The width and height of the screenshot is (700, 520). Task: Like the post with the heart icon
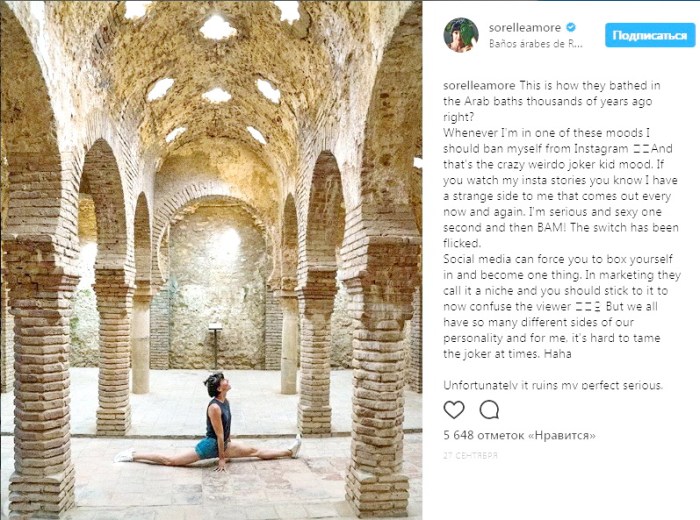coord(454,409)
